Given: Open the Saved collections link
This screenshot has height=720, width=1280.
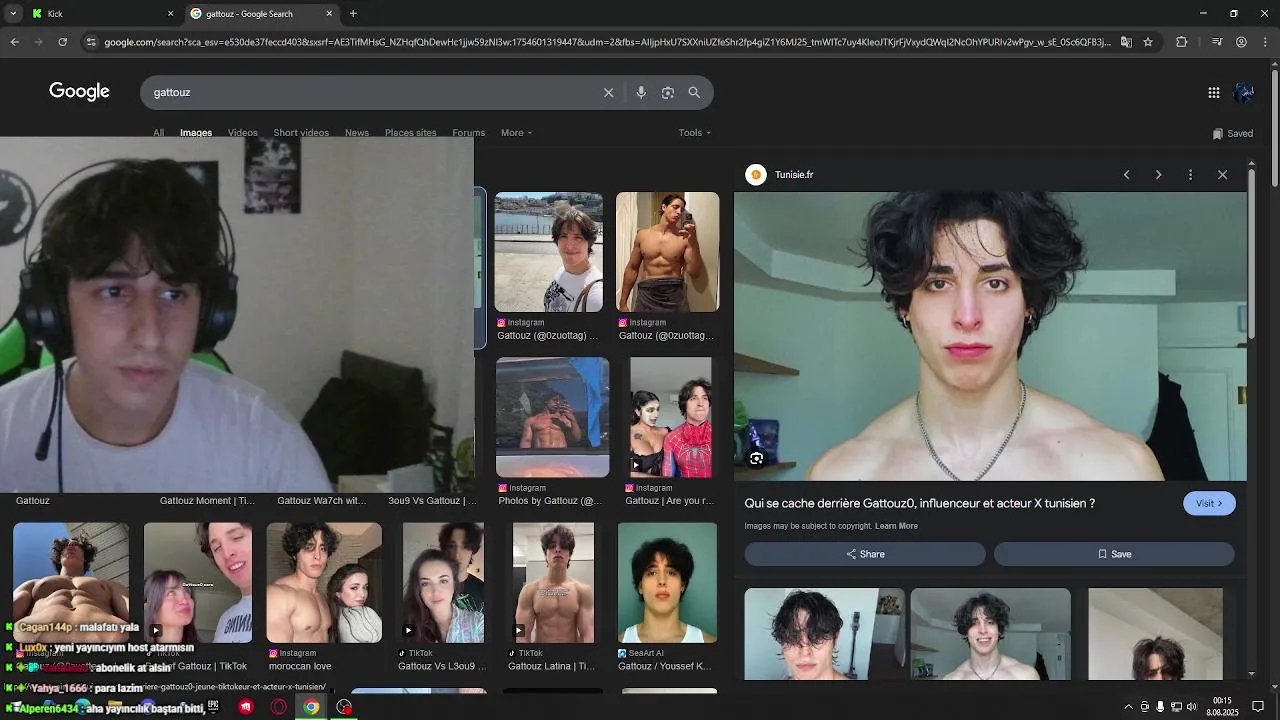Looking at the screenshot, I should click(x=1232, y=133).
